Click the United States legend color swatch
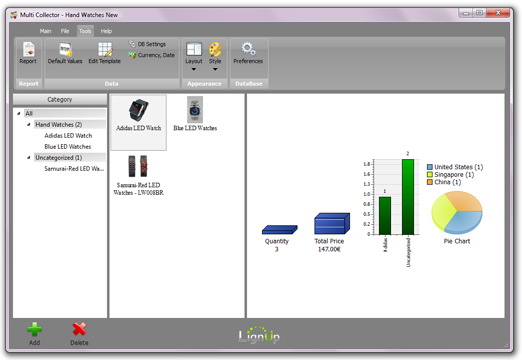Viewport: 522px width, 360px height. pyautogui.click(x=430, y=167)
